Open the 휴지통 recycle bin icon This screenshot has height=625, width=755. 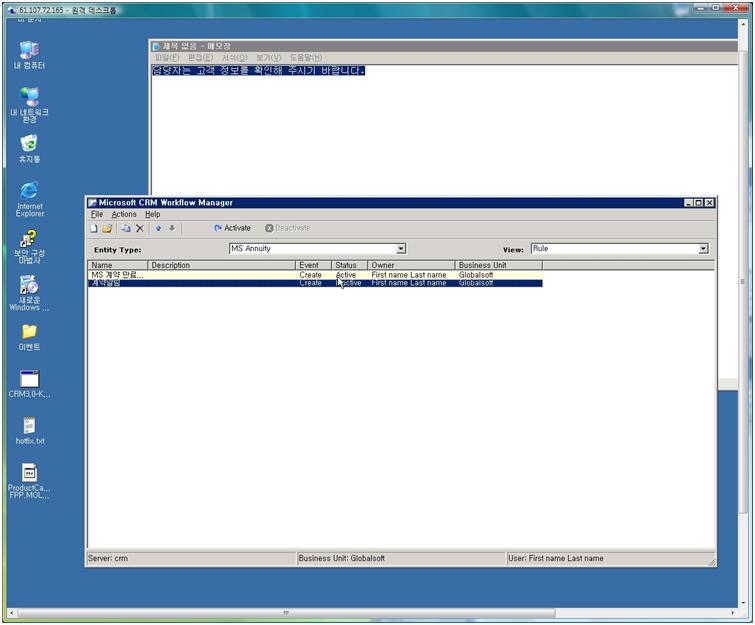(29, 148)
